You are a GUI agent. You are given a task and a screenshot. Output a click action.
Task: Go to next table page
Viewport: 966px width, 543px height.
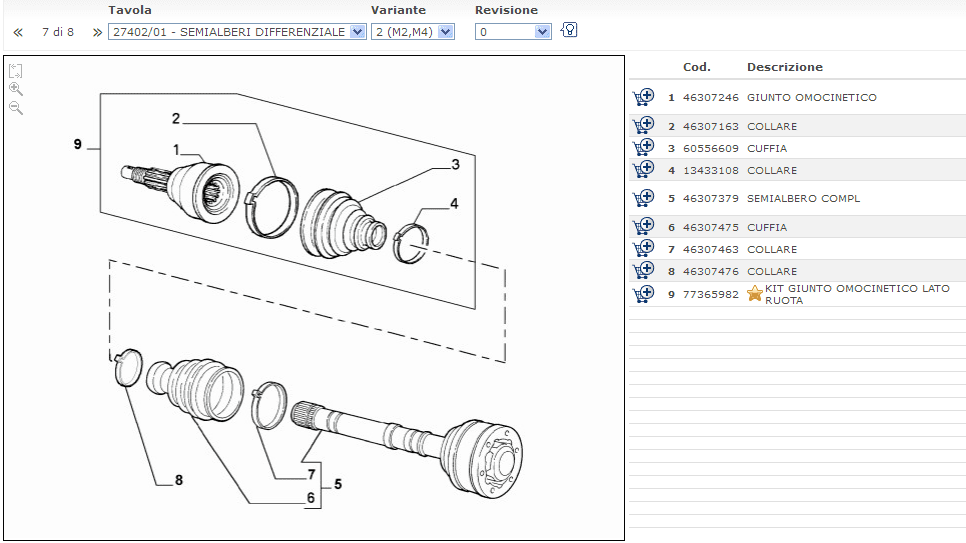point(97,33)
